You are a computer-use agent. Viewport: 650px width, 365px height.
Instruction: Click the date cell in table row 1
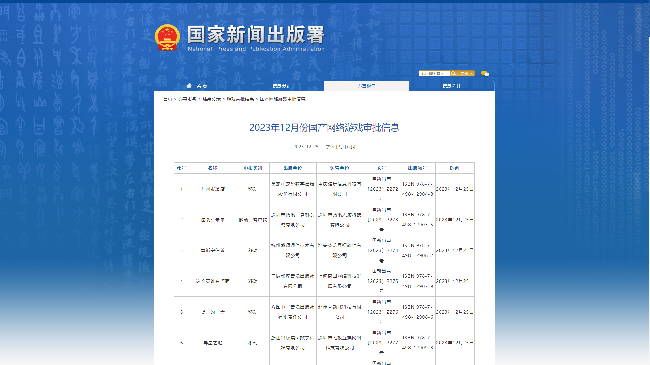[x=455, y=189]
